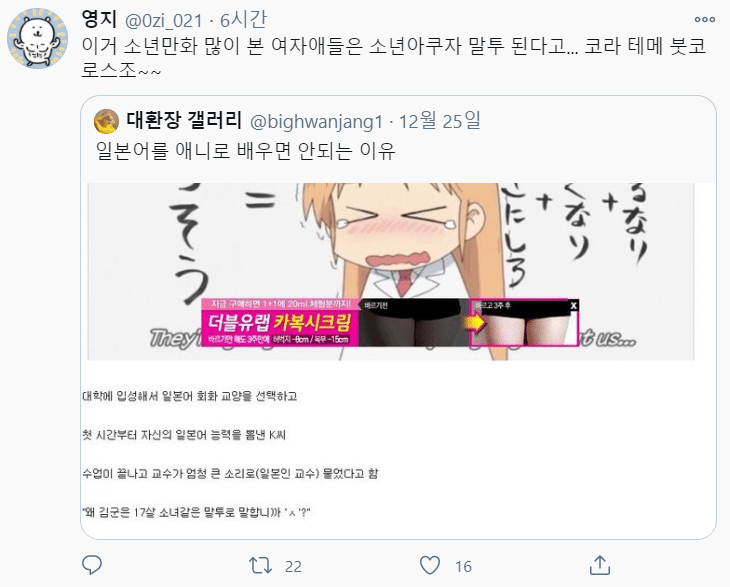Open quoted tweet text 일본어를 애니로
The image size is (730, 587).
pyautogui.click(x=246, y=151)
